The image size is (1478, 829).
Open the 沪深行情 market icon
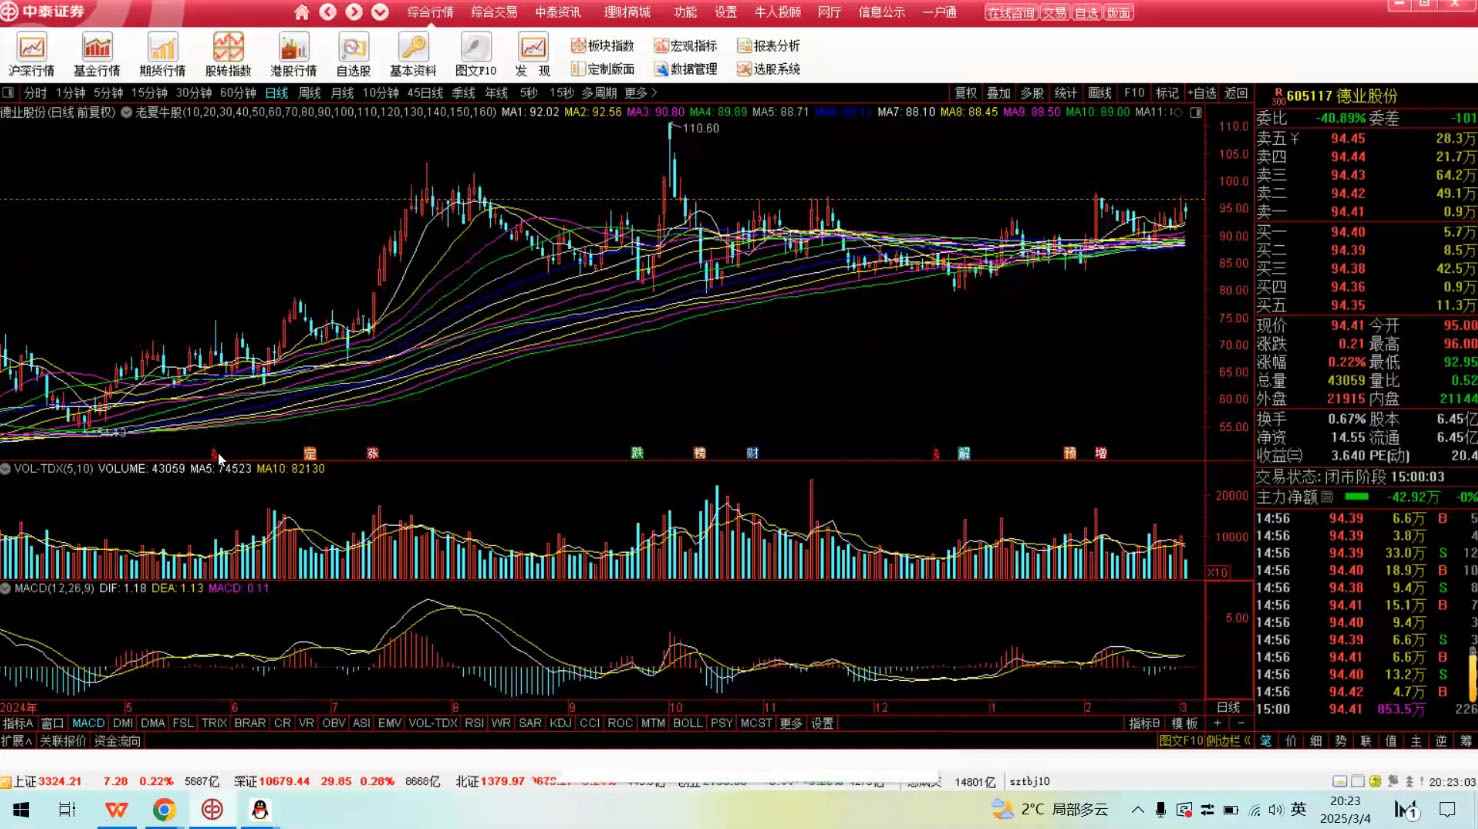32,55
